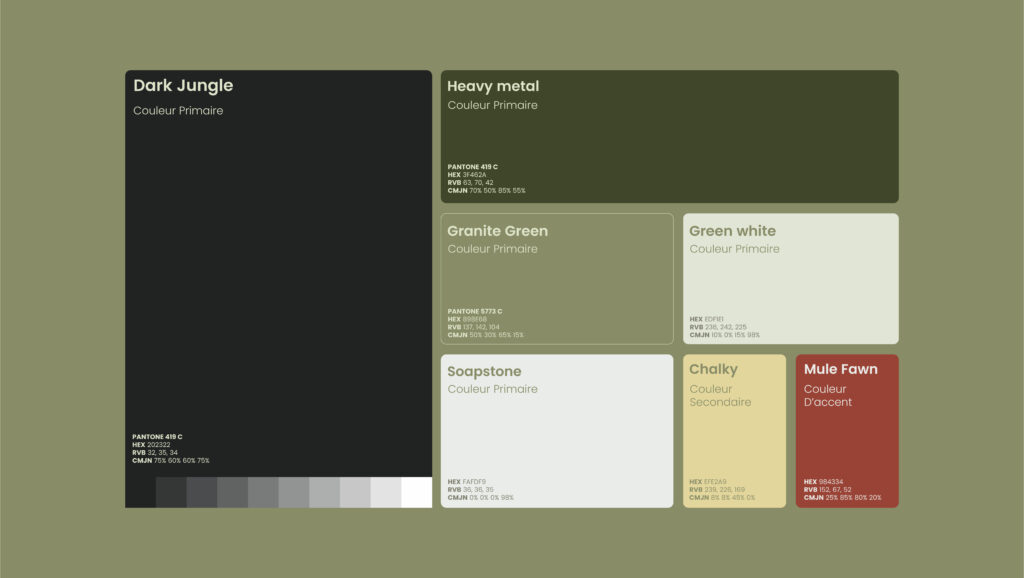Click Couleur D'accent label on Mule Fawn
The width and height of the screenshot is (1024, 578).
click(x=828, y=396)
